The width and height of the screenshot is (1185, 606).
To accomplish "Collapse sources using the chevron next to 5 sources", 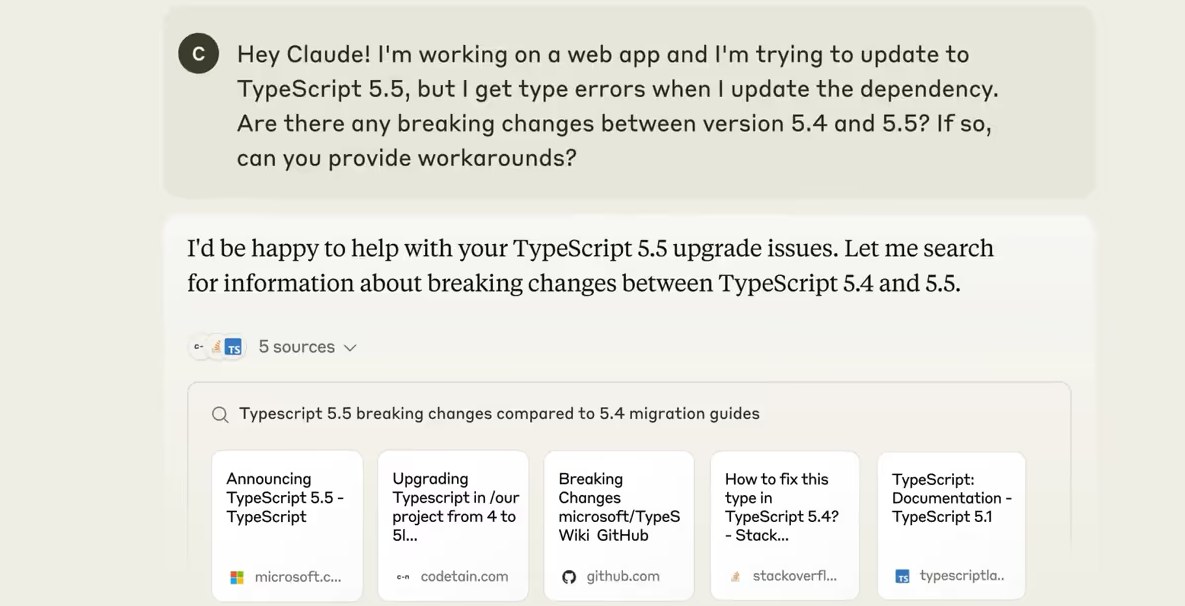I will point(350,348).
